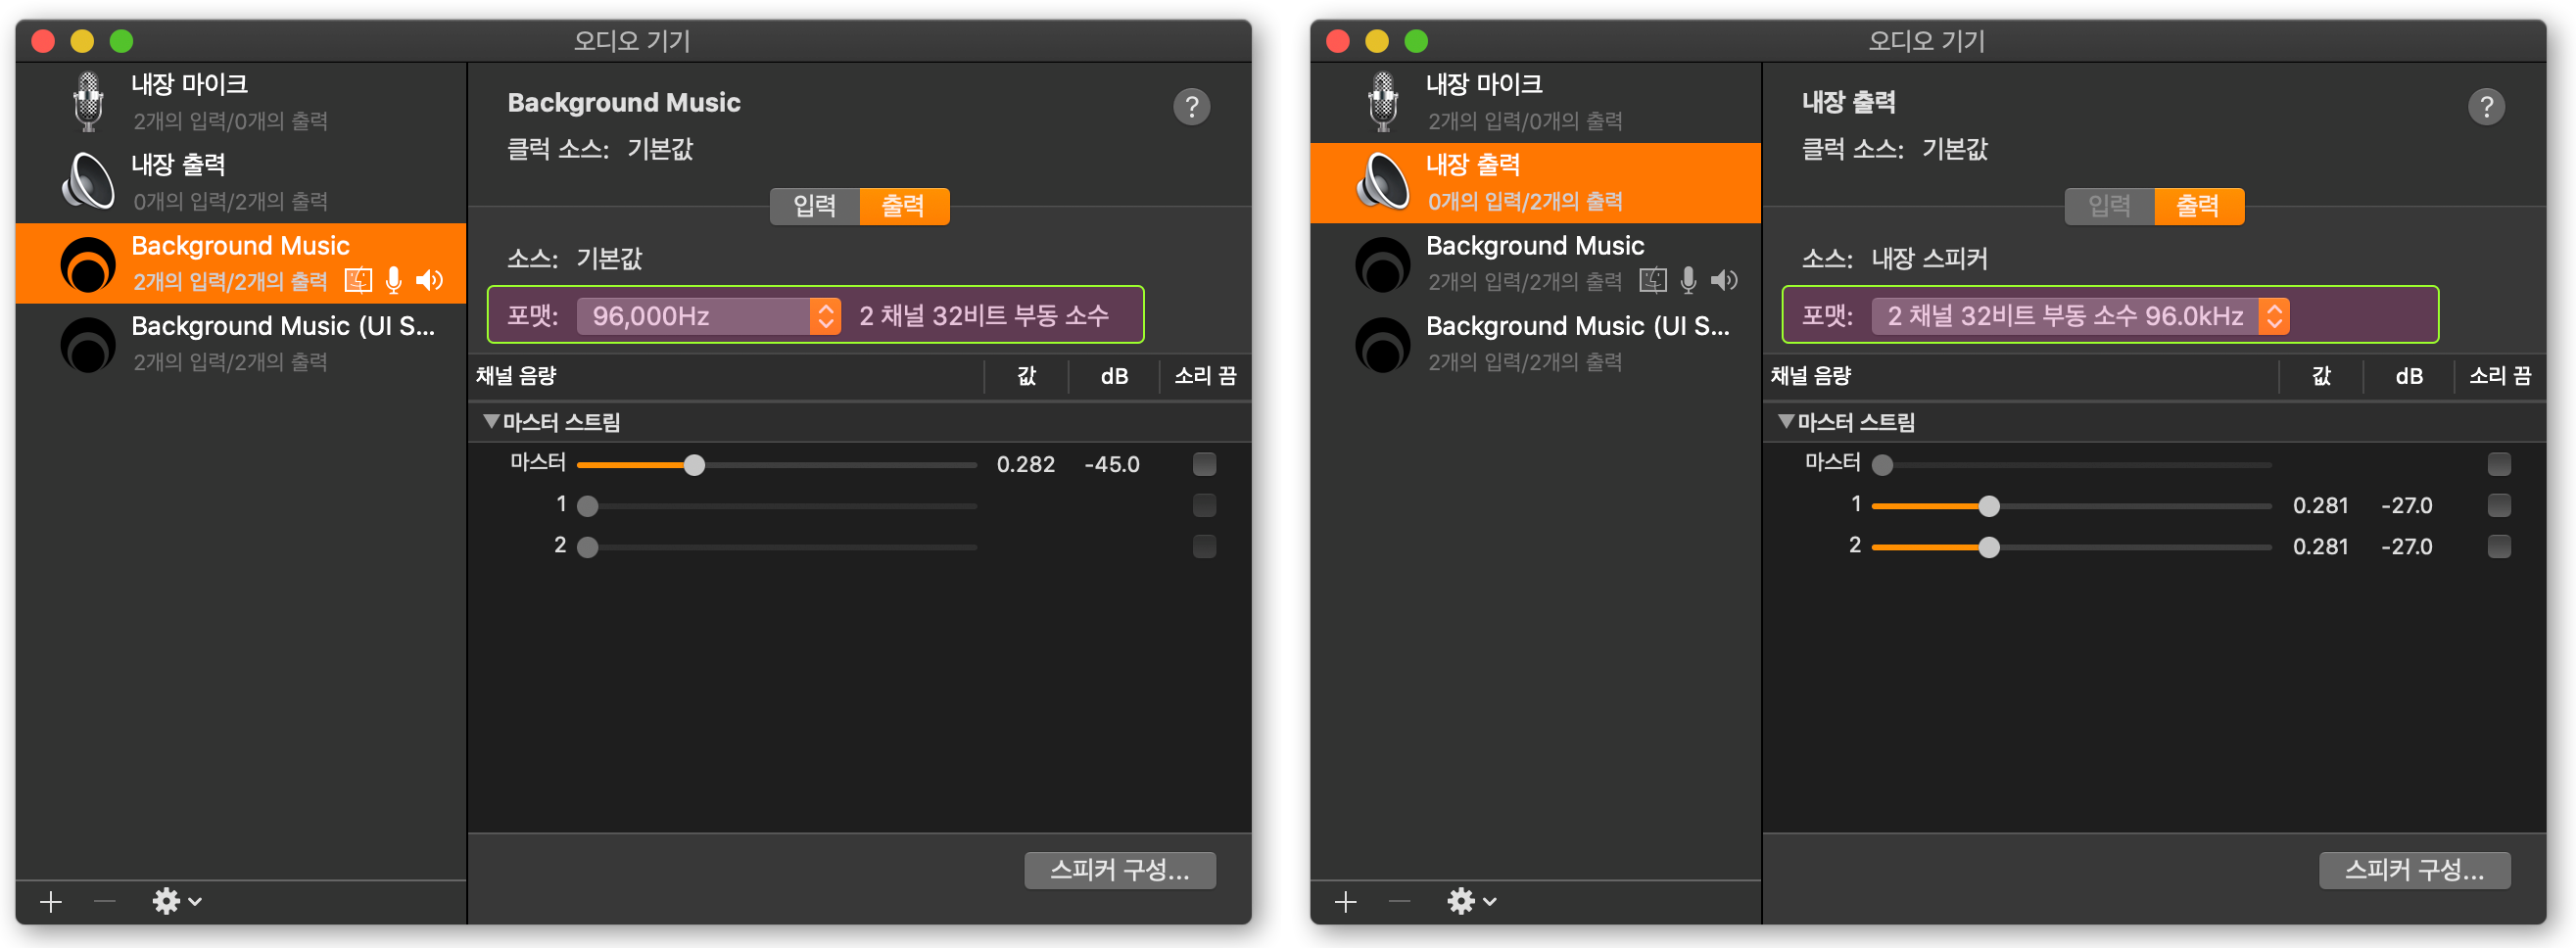Mute channel 2 in the left window
Image resolution: width=2576 pixels, height=948 pixels.
(1204, 546)
